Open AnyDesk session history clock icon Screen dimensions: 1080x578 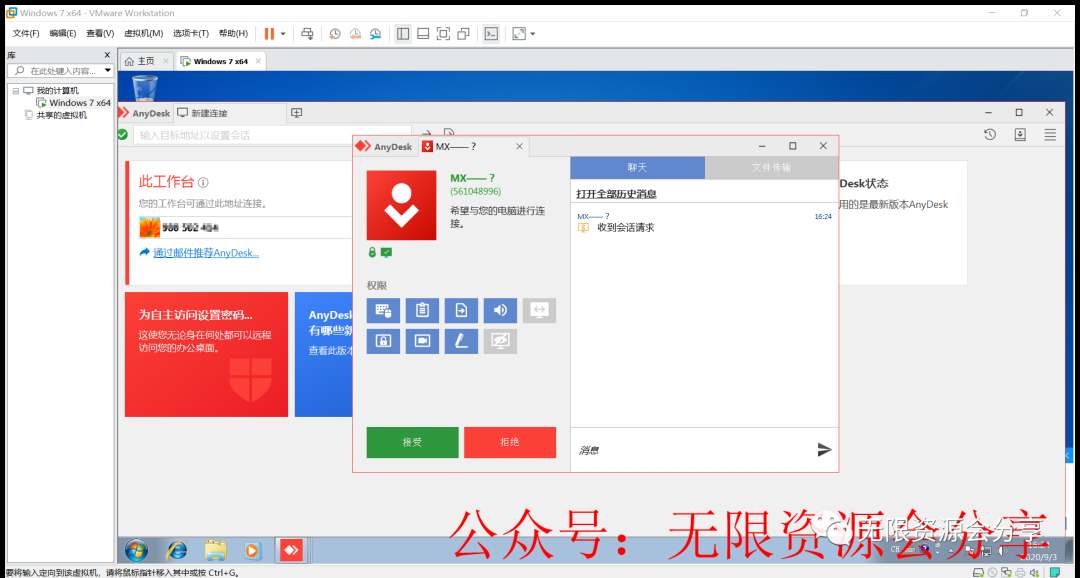990,135
